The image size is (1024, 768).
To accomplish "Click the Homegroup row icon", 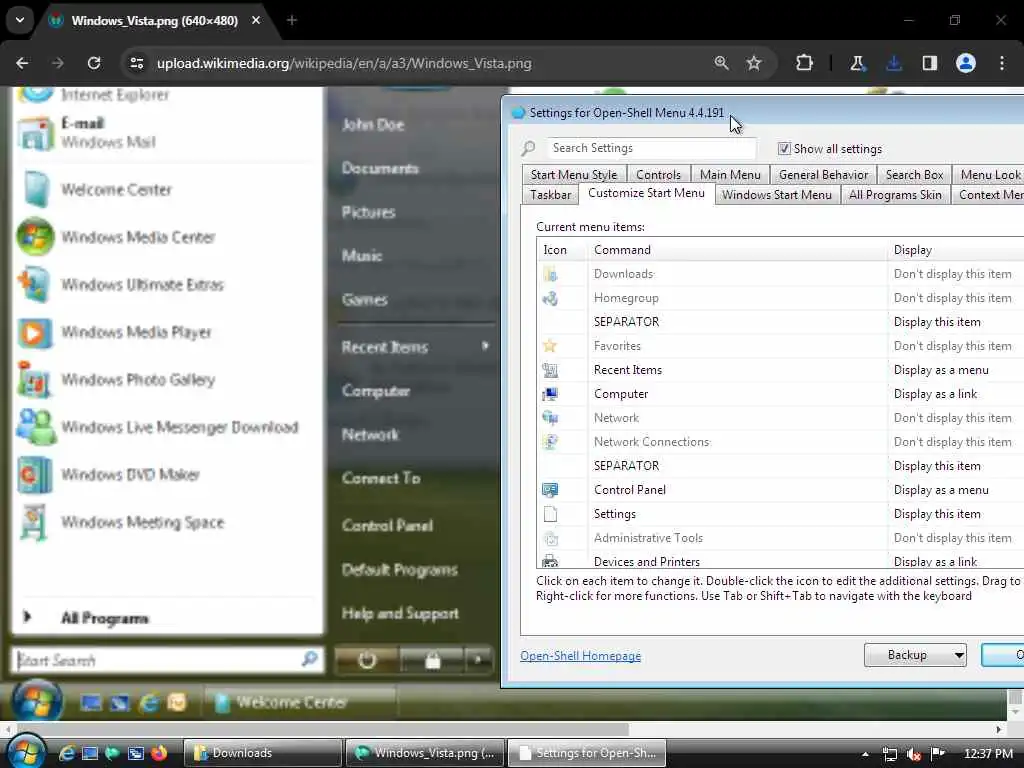I will [x=550, y=298].
